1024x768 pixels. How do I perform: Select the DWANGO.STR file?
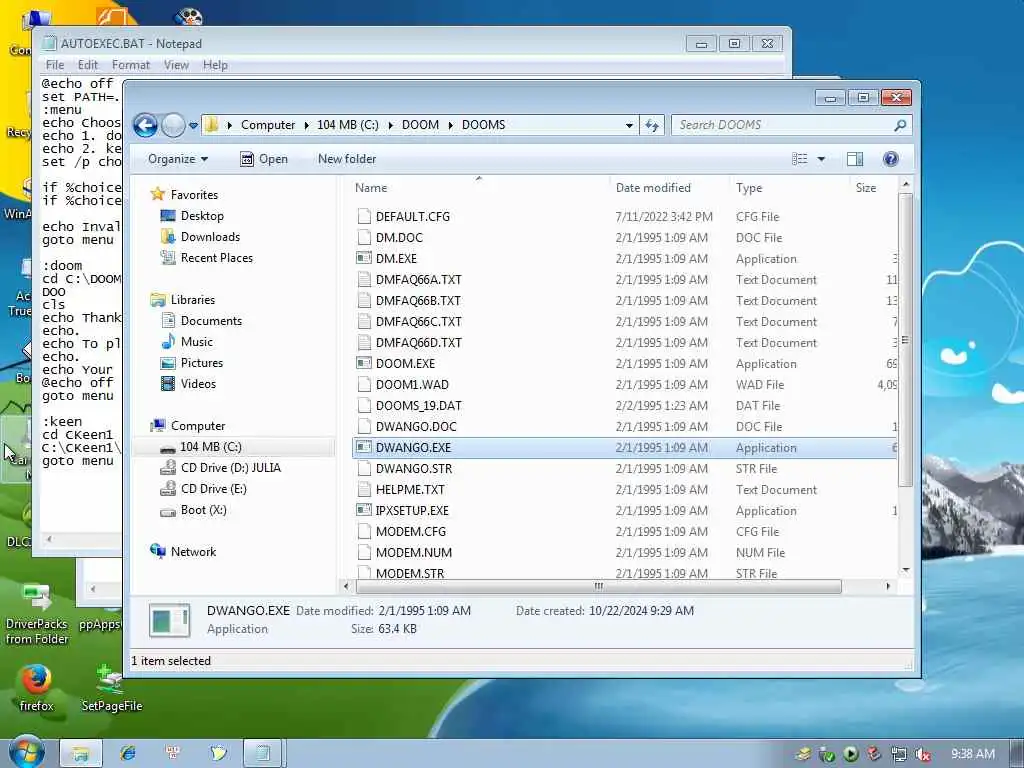(x=414, y=468)
